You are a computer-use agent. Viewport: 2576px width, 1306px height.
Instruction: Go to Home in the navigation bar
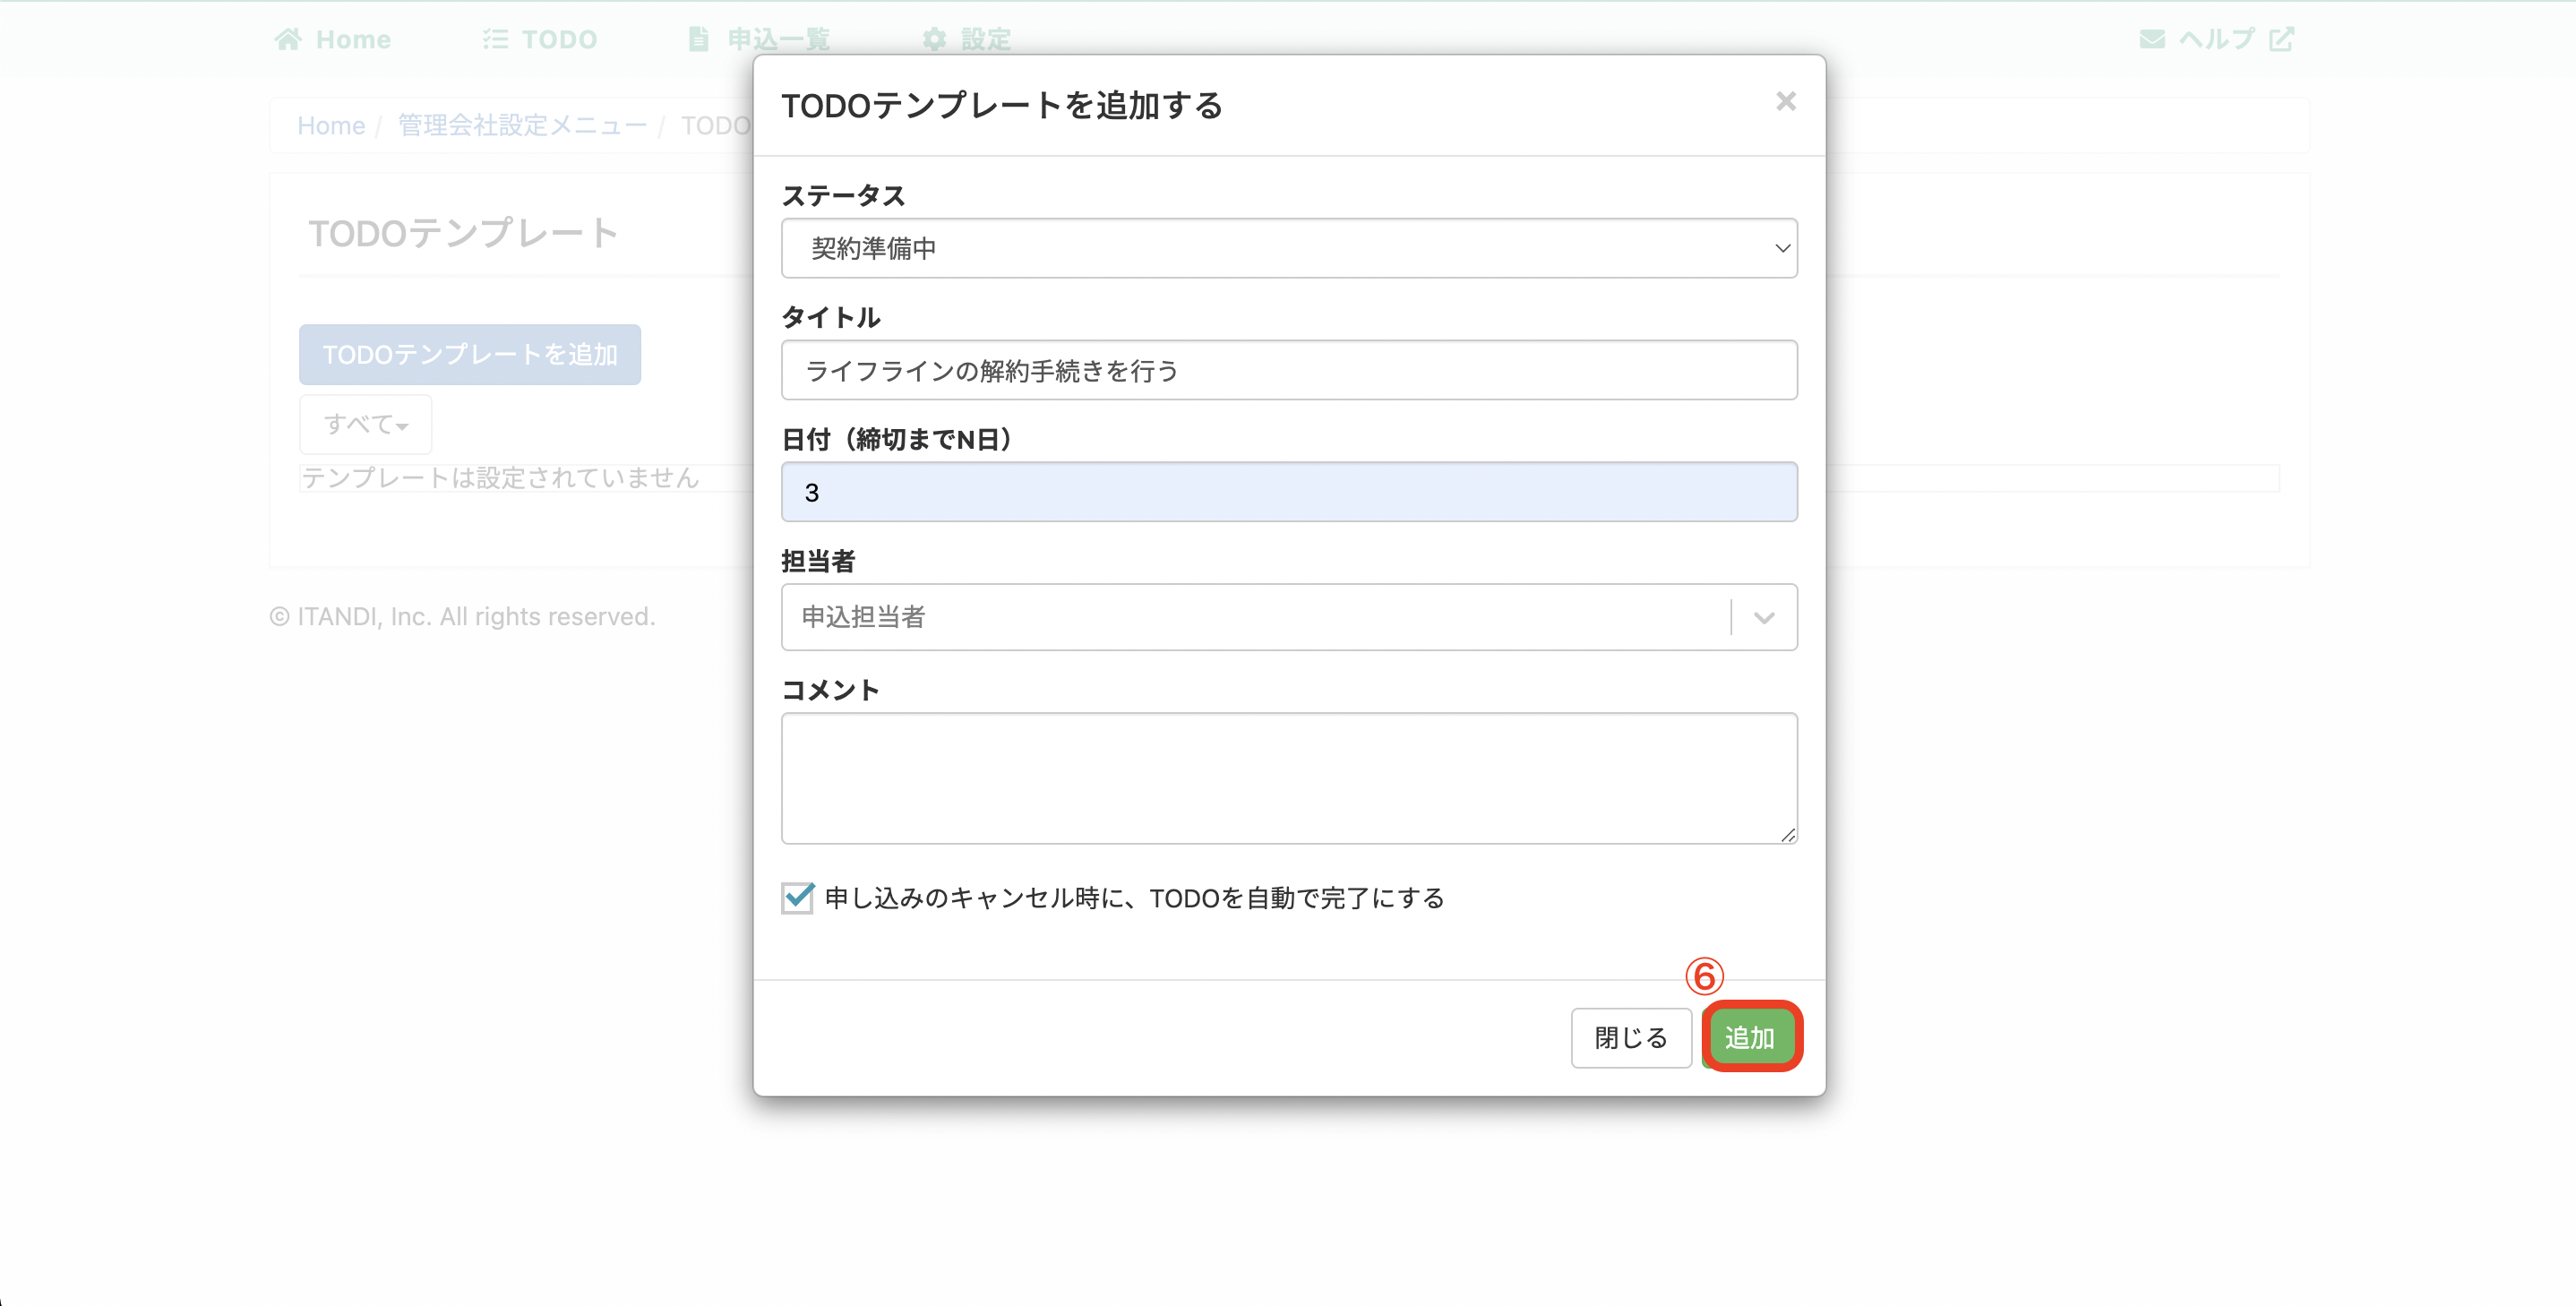click(333, 39)
